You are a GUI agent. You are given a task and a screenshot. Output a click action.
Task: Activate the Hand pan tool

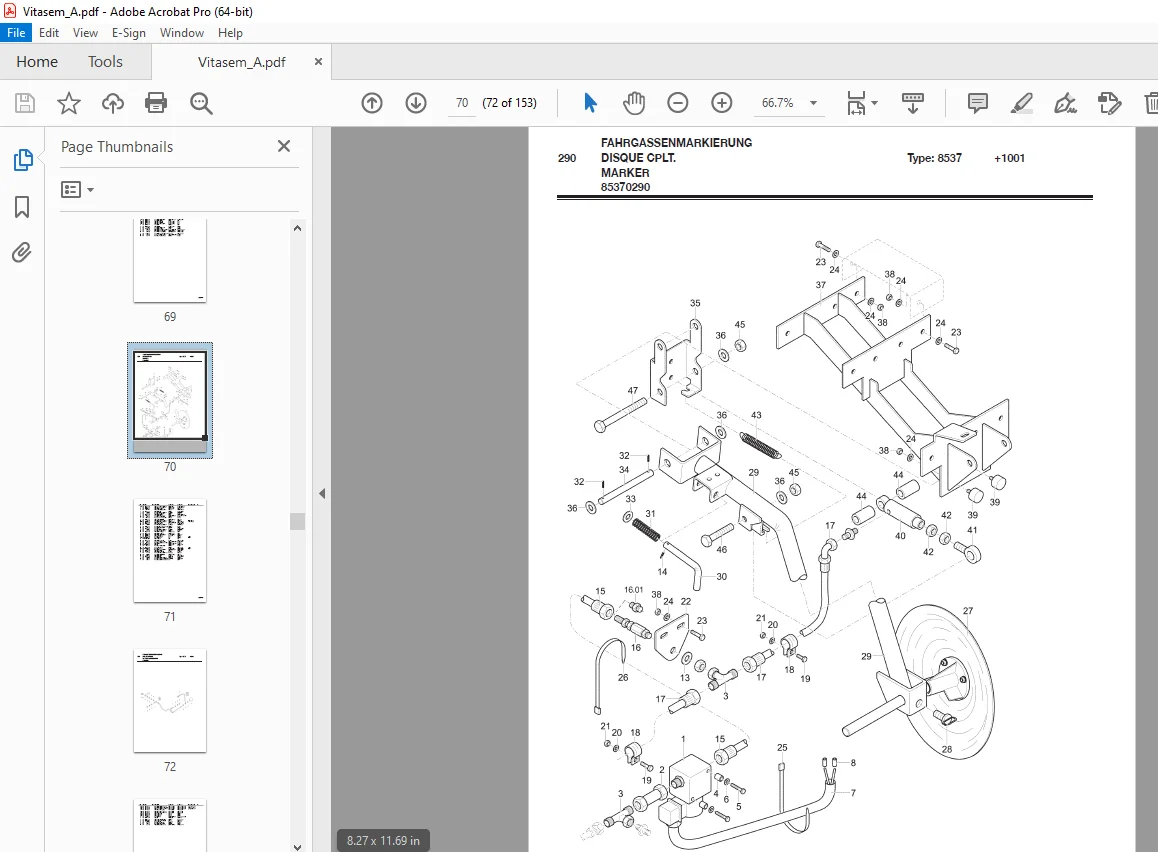tap(634, 103)
